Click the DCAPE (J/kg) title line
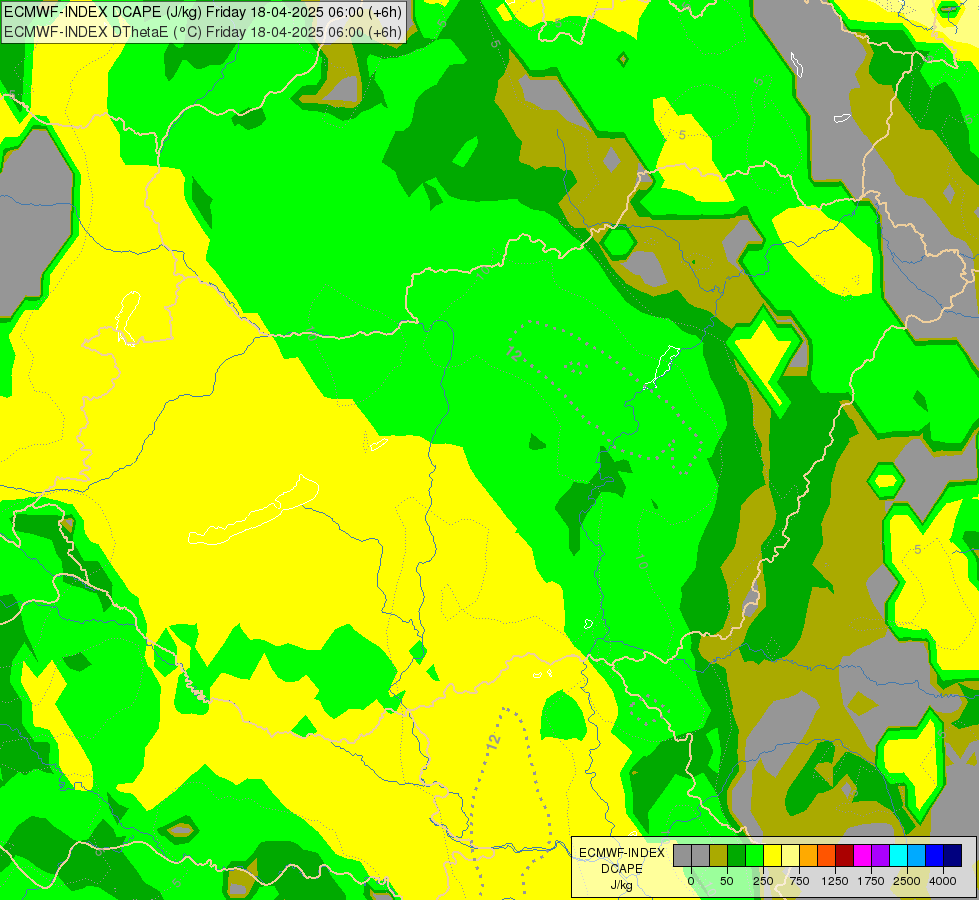Screen dimensions: 979x900 203,12
